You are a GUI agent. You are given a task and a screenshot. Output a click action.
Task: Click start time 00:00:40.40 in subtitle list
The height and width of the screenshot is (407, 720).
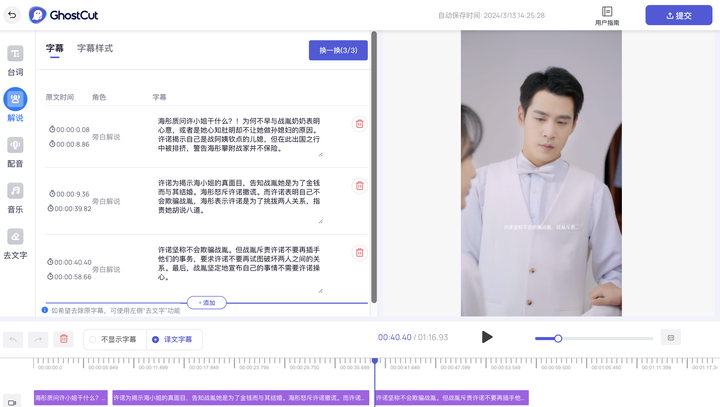pos(73,262)
